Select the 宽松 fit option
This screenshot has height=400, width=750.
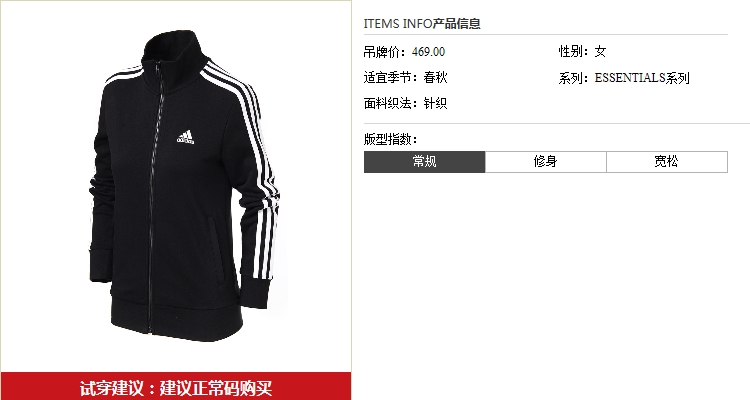[x=667, y=162]
